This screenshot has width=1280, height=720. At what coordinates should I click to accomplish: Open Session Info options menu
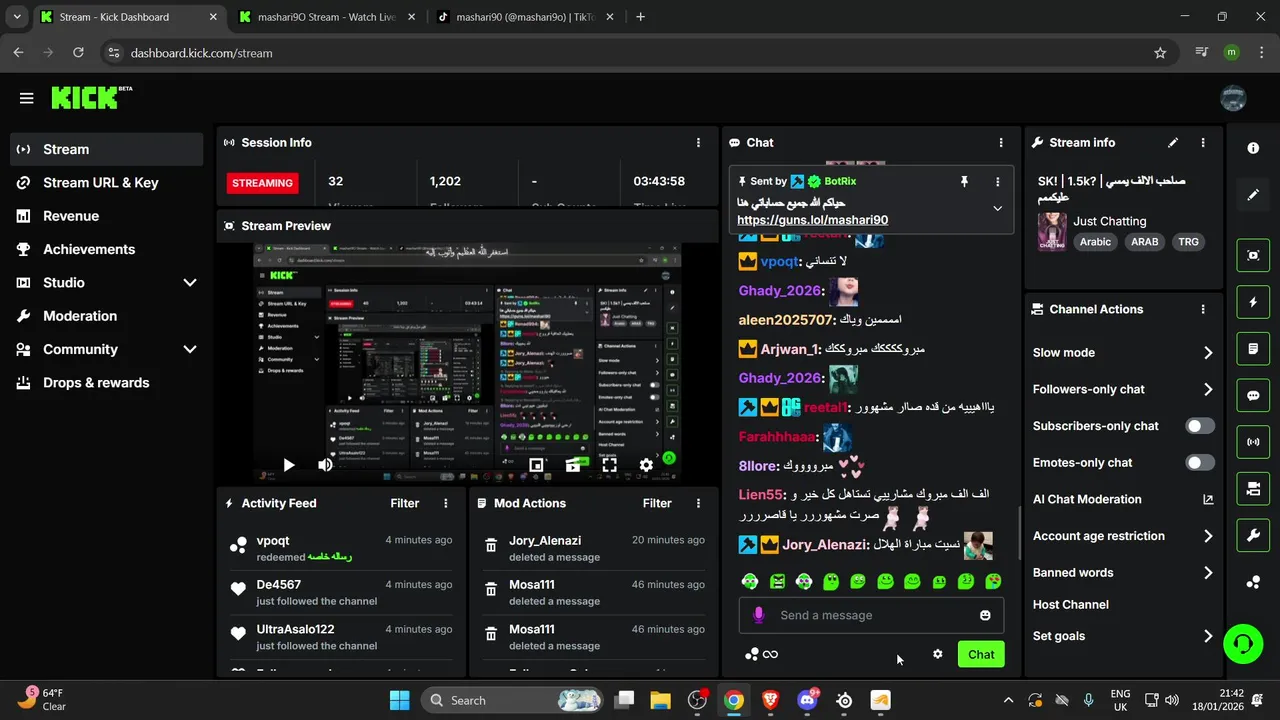(x=698, y=143)
